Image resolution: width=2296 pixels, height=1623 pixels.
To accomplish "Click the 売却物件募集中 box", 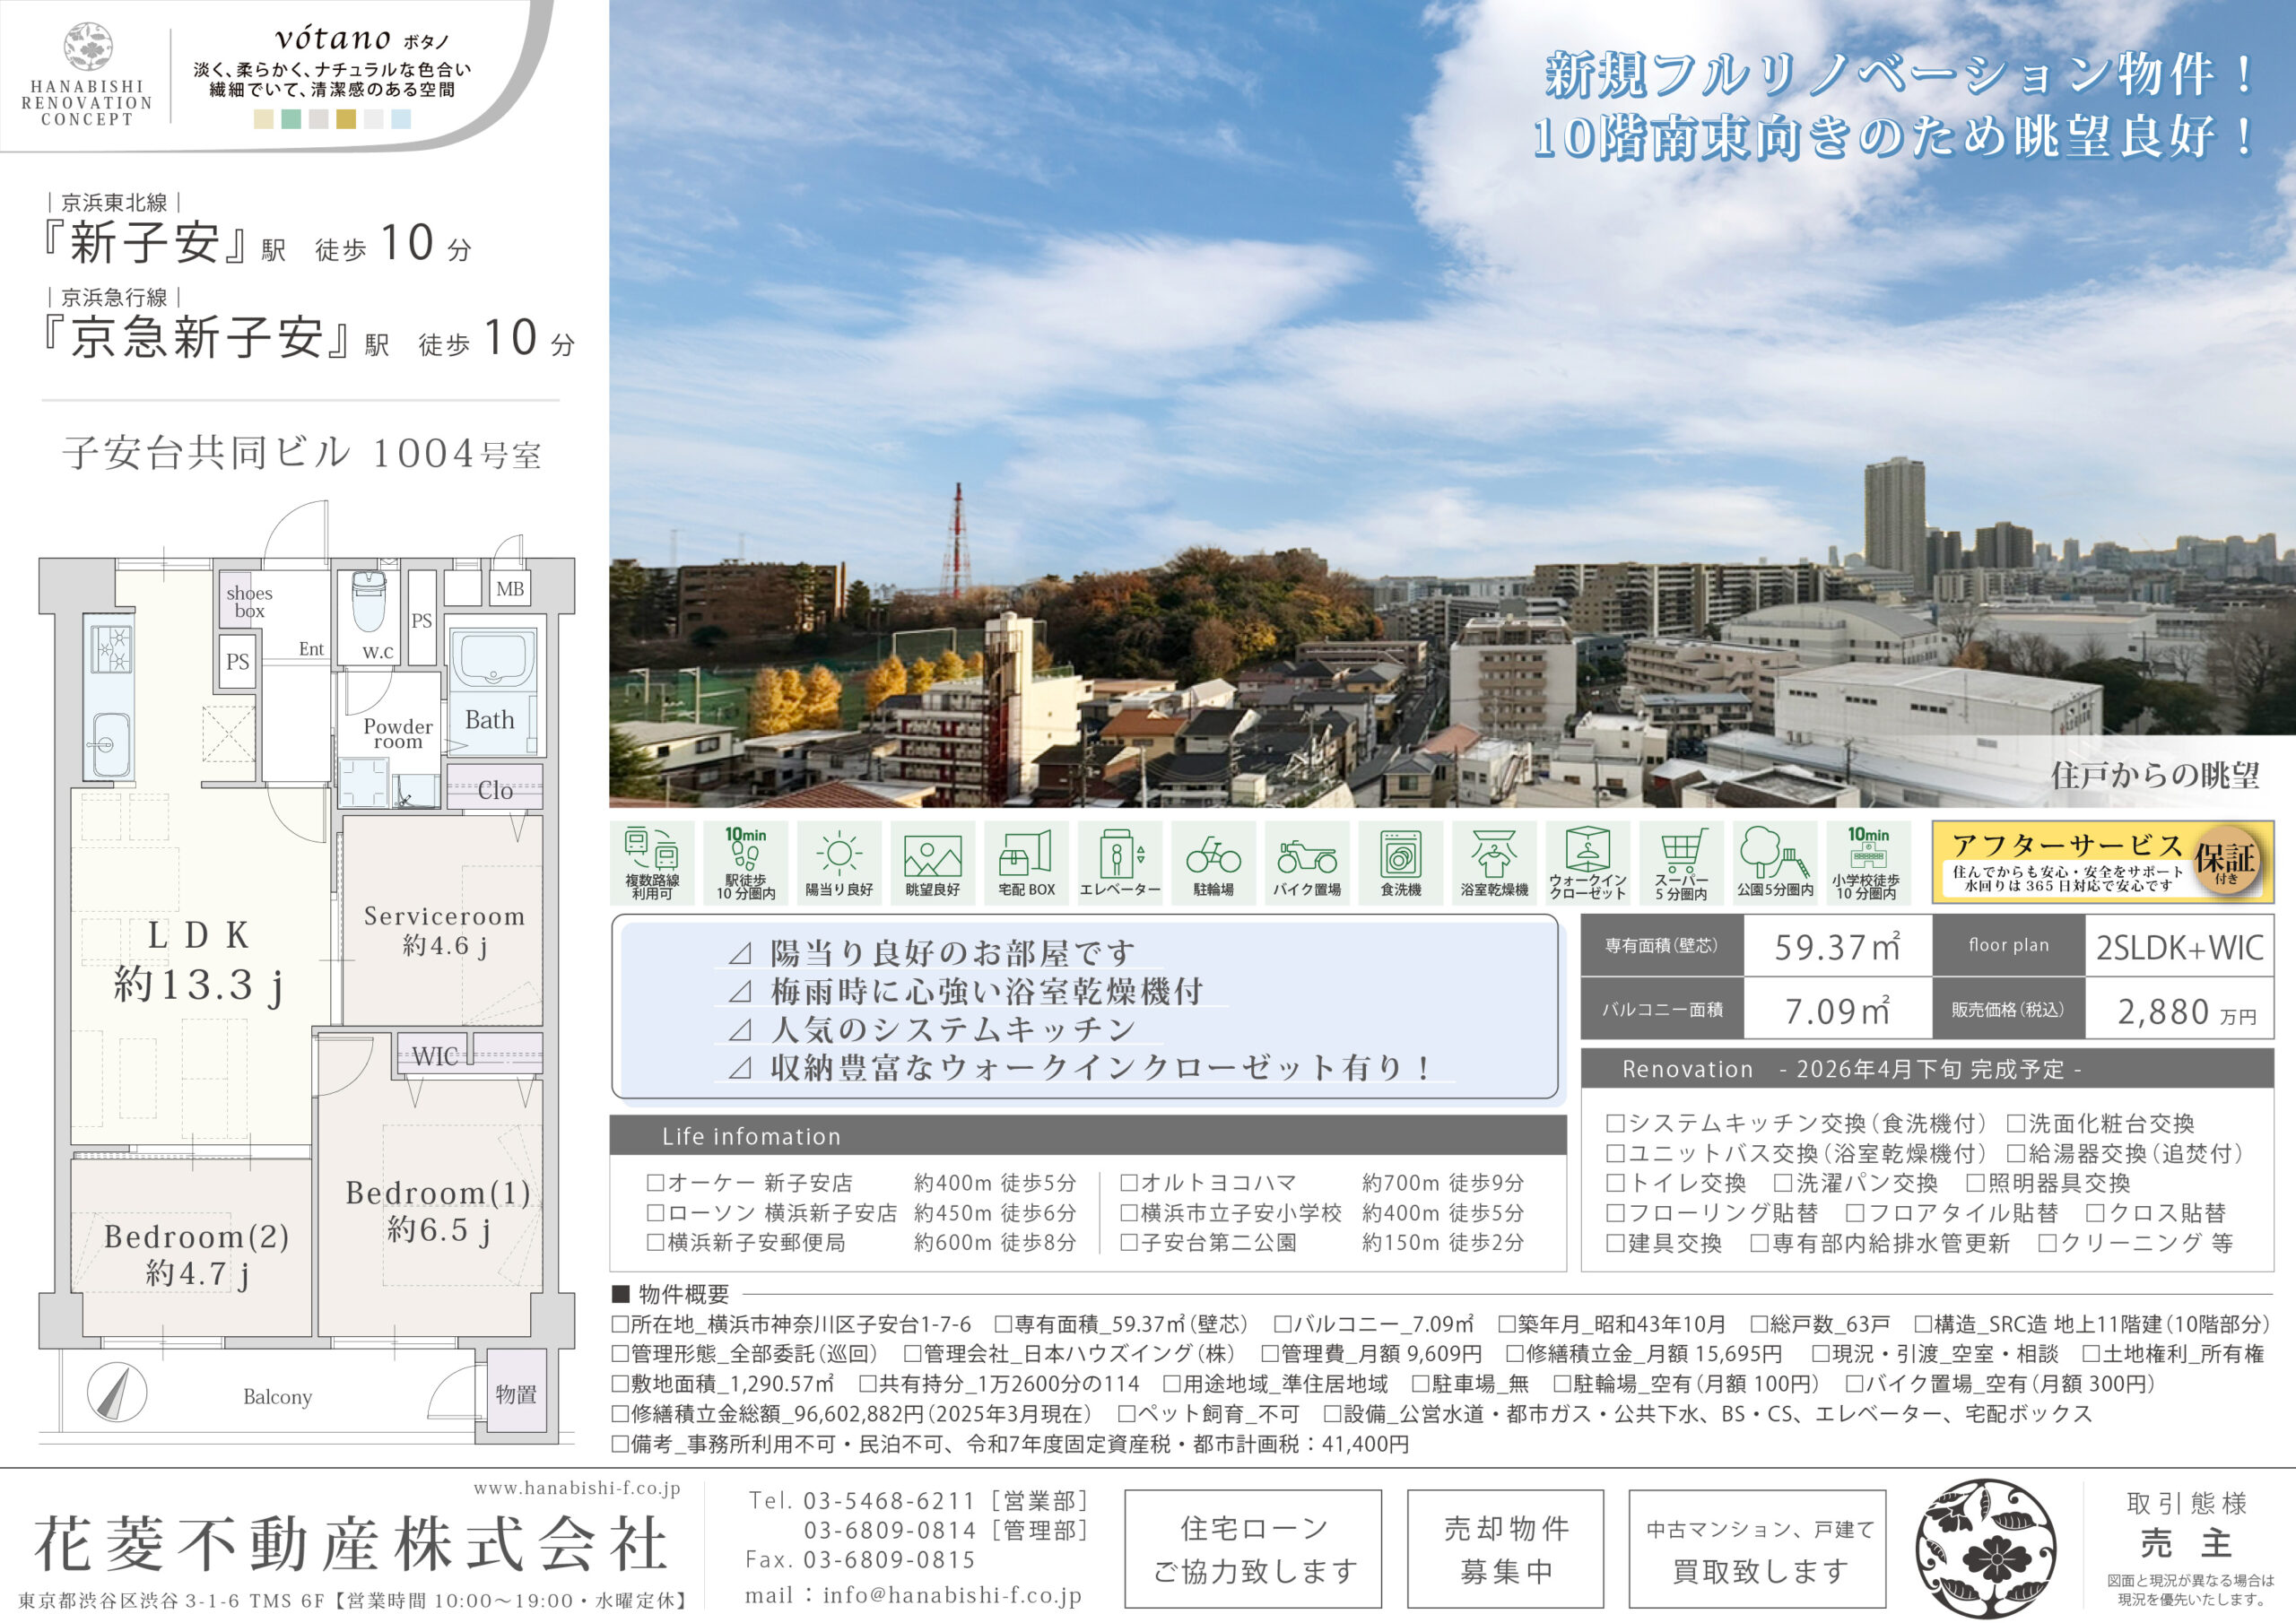I will [x=1505, y=1549].
